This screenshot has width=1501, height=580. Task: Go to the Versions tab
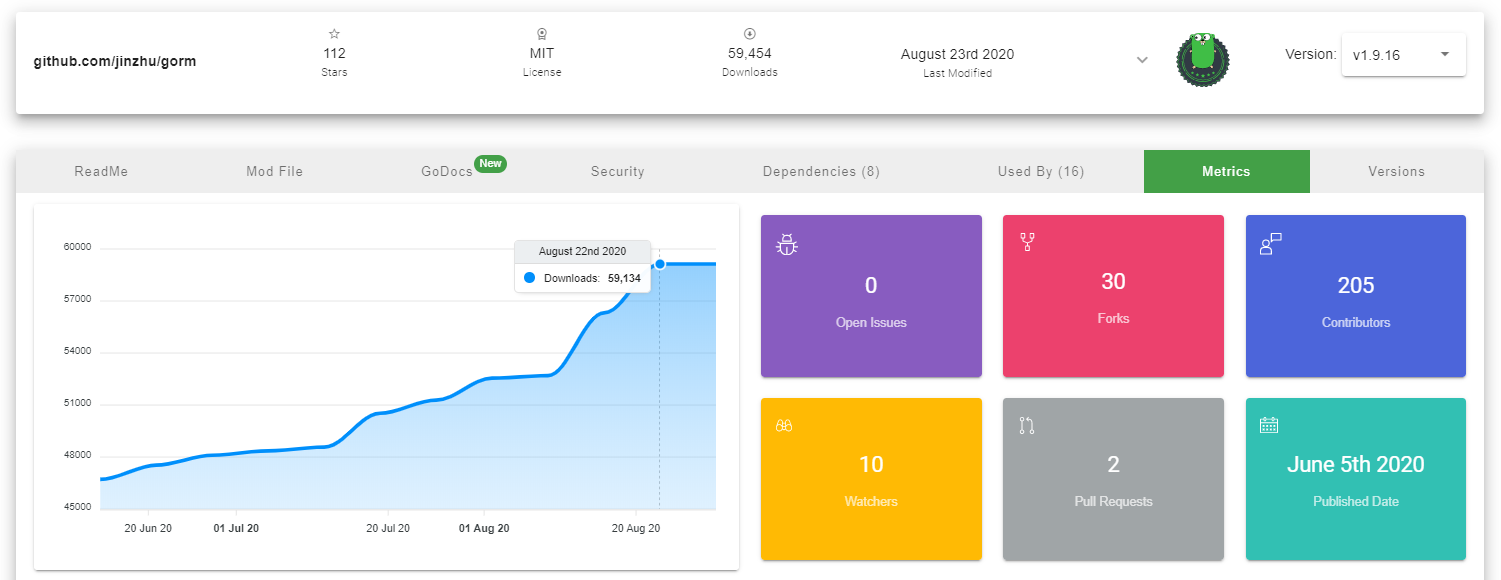tap(1396, 171)
